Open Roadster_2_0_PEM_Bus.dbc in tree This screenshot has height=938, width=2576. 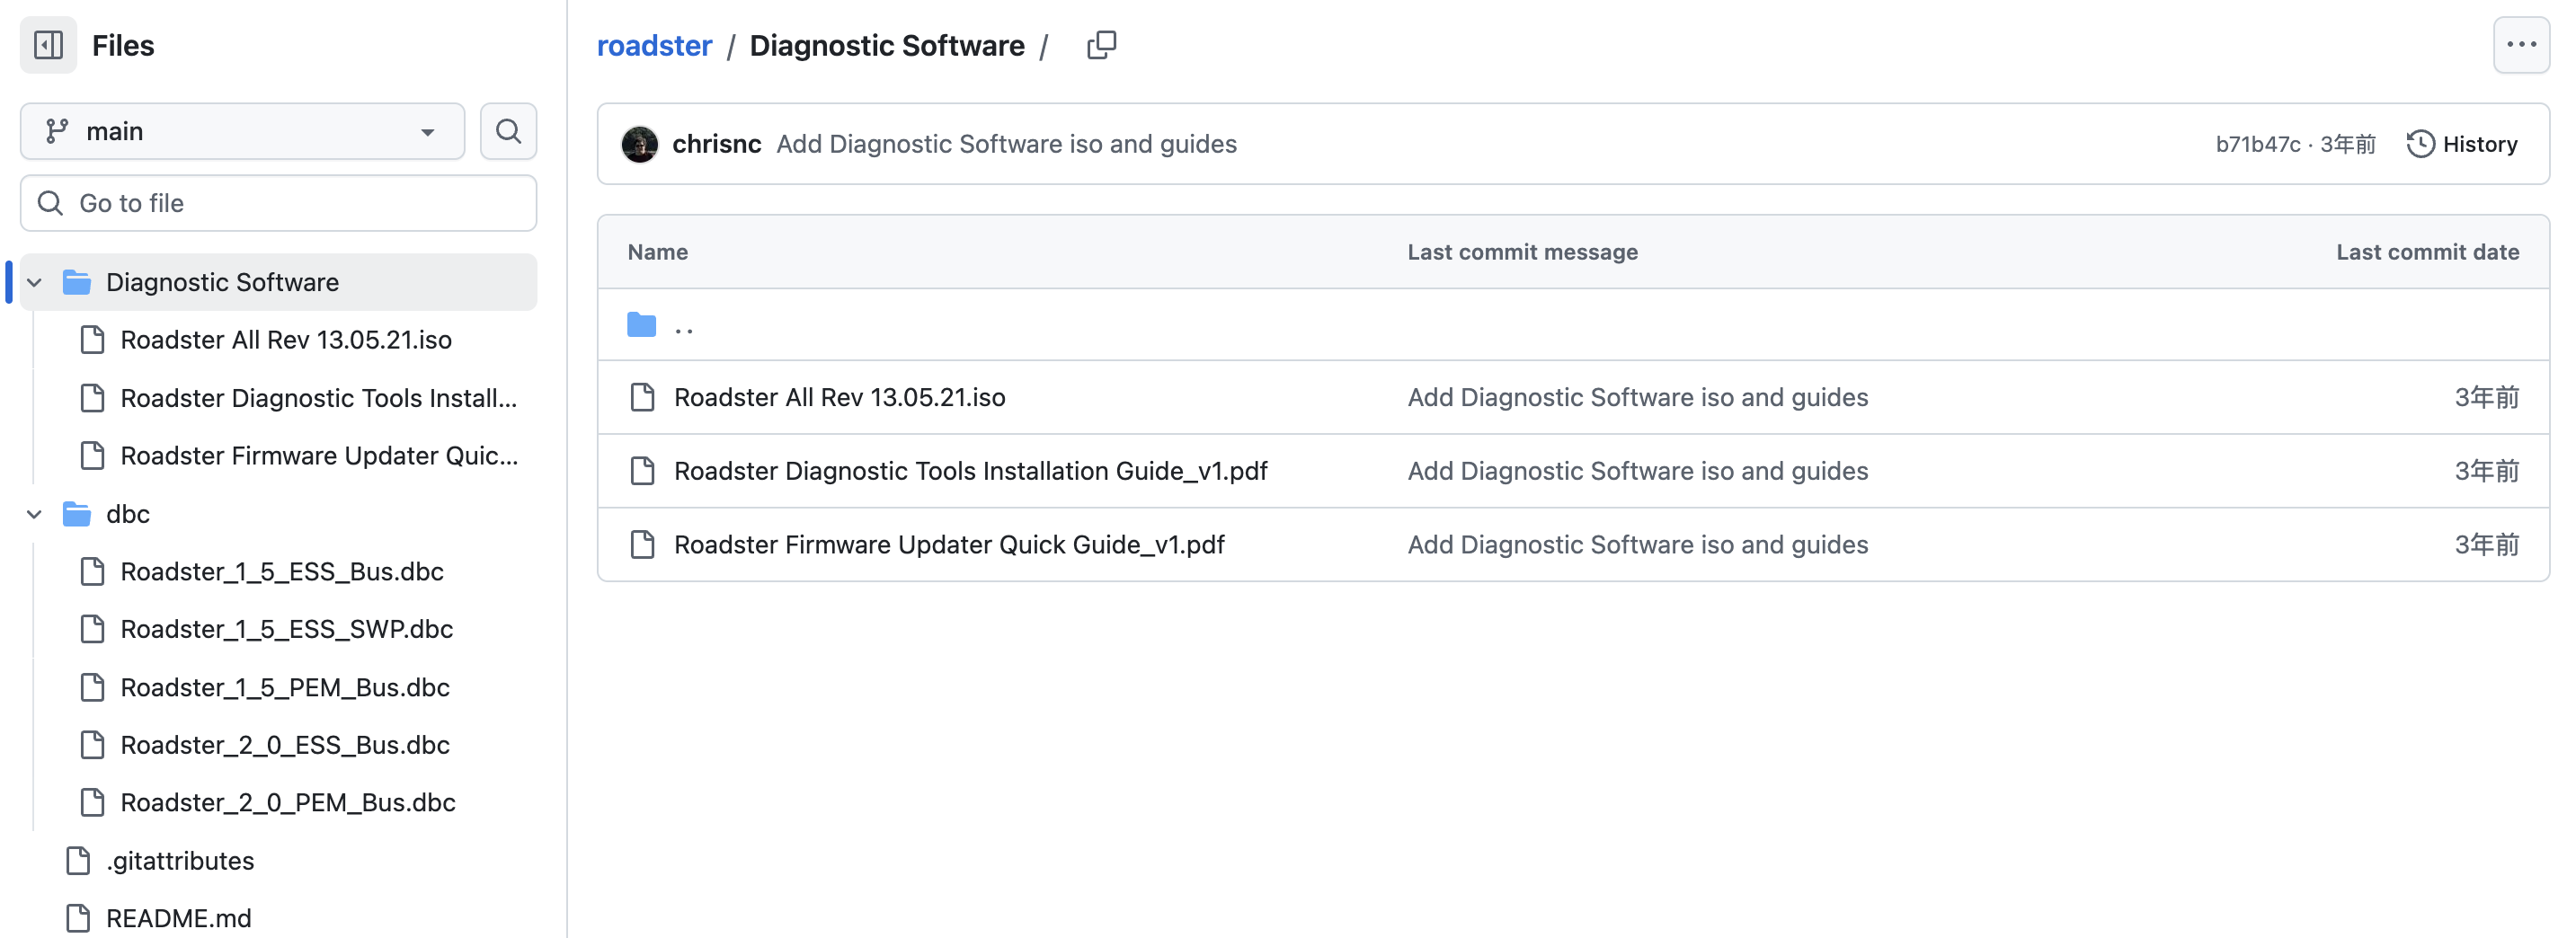tap(286, 803)
